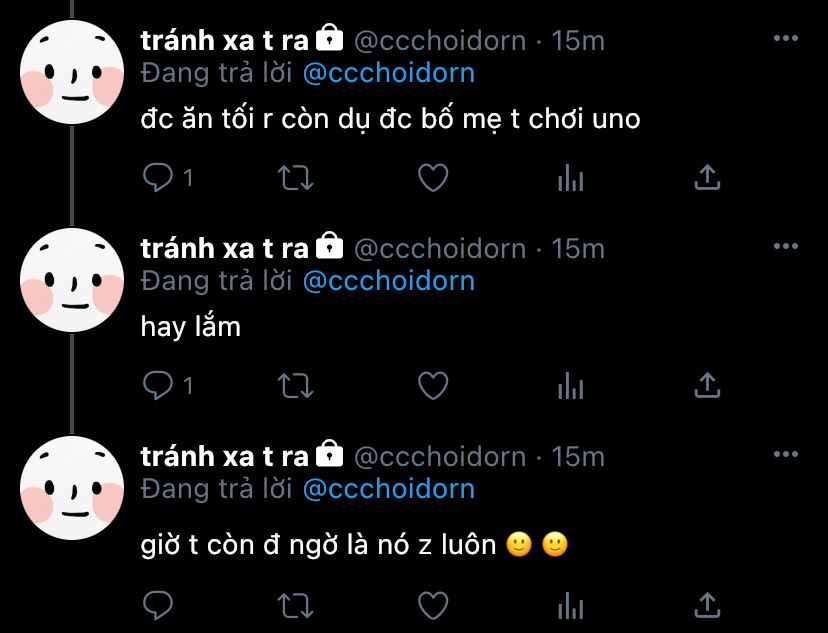Open the 'hay lắm' tweet text
This screenshot has height=633, width=828.
coord(191,327)
